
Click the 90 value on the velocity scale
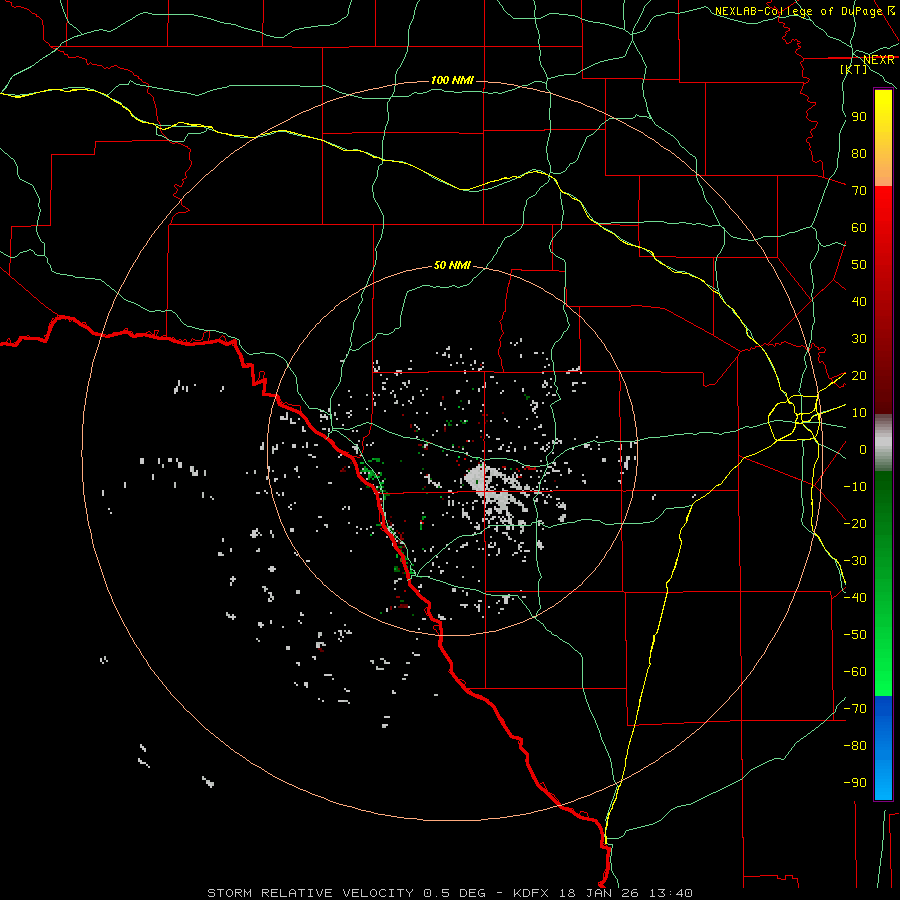[859, 117]
